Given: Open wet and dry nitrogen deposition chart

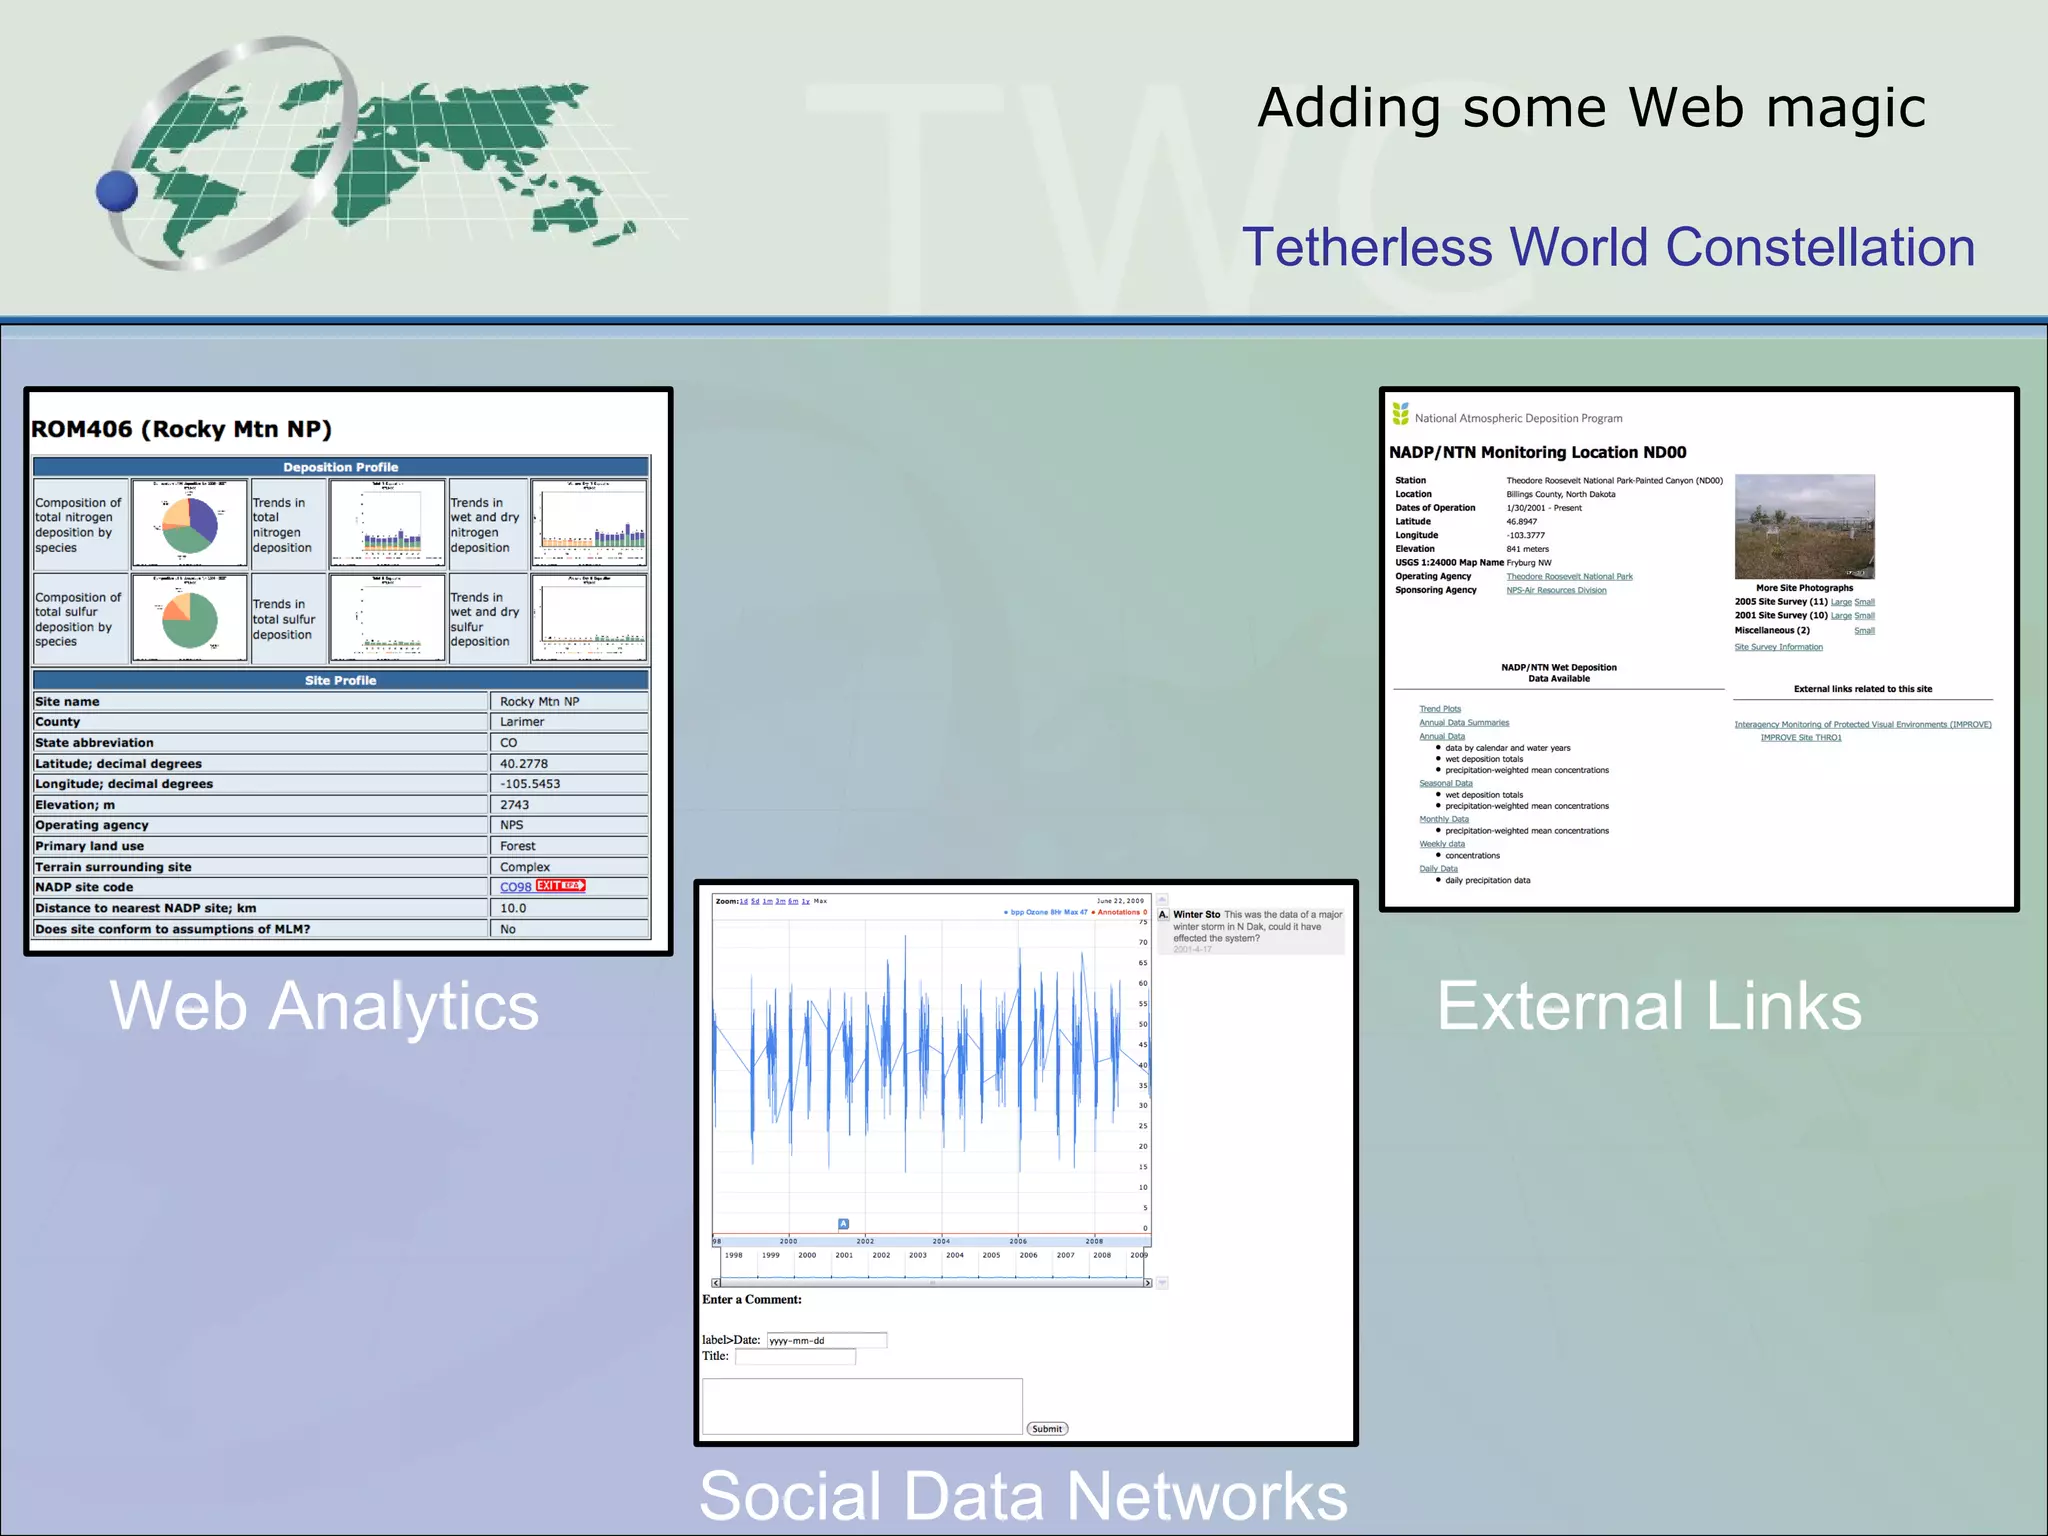Looking at the screenshot, I should 589,524.
